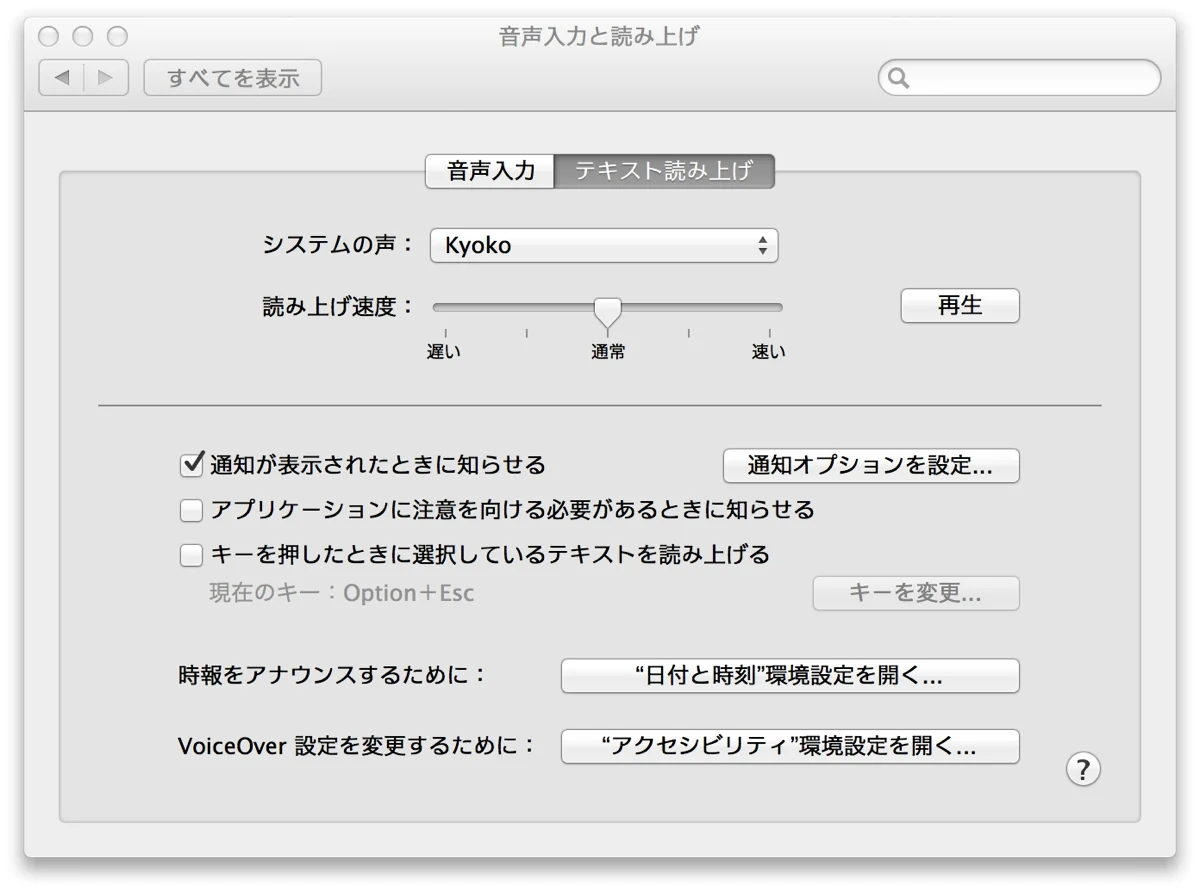The height and width of the screenshot is (892, 1200).
Task: Go forward with the right arrow button
Action: coord(107,78)
